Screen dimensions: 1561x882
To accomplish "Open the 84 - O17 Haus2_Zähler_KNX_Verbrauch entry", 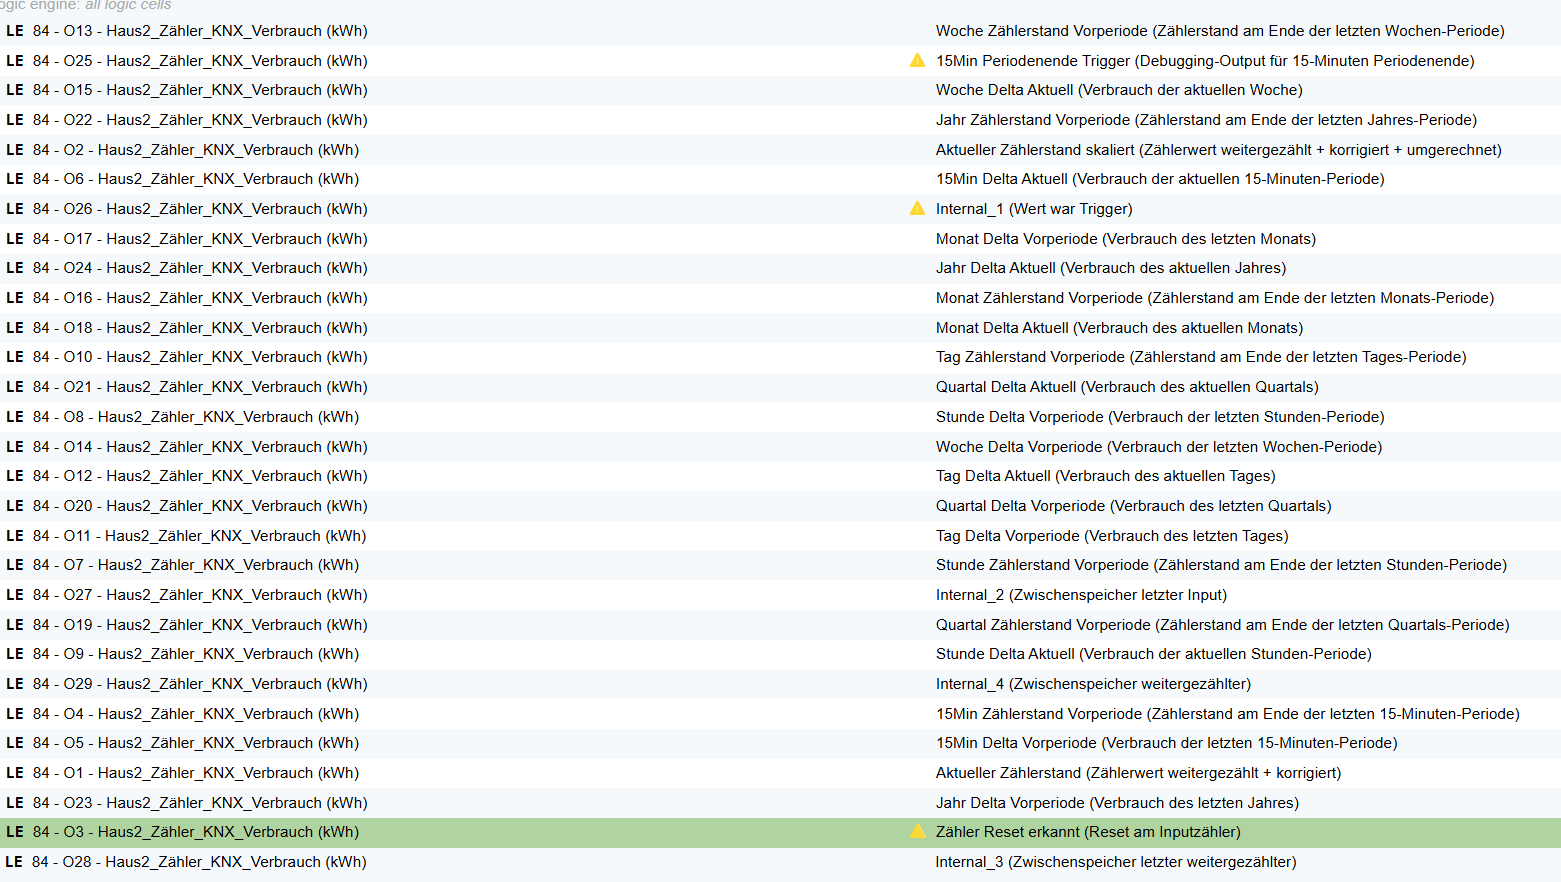I will (200, 239).
